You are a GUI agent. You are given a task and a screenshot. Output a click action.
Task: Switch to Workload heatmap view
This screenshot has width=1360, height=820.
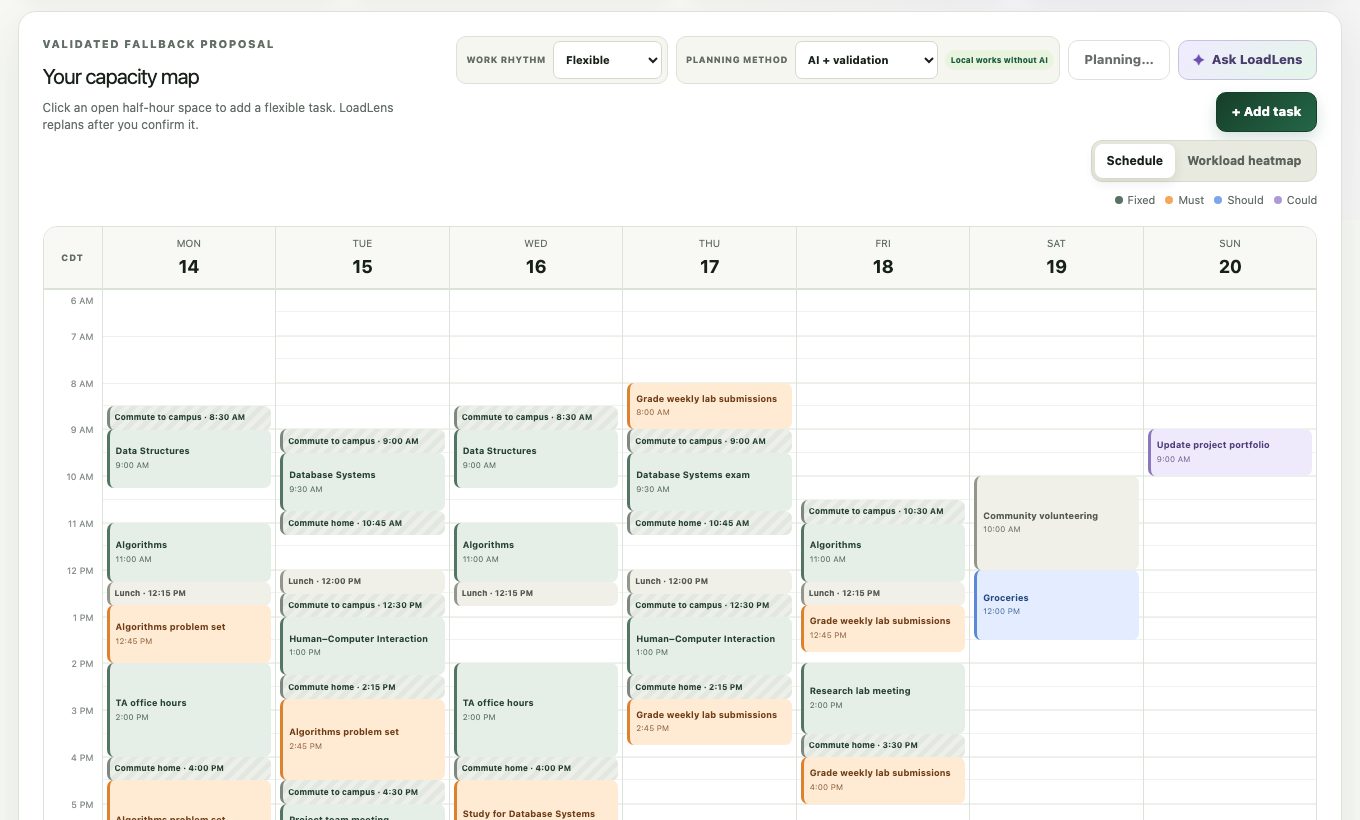click(x=1244, y=161)
